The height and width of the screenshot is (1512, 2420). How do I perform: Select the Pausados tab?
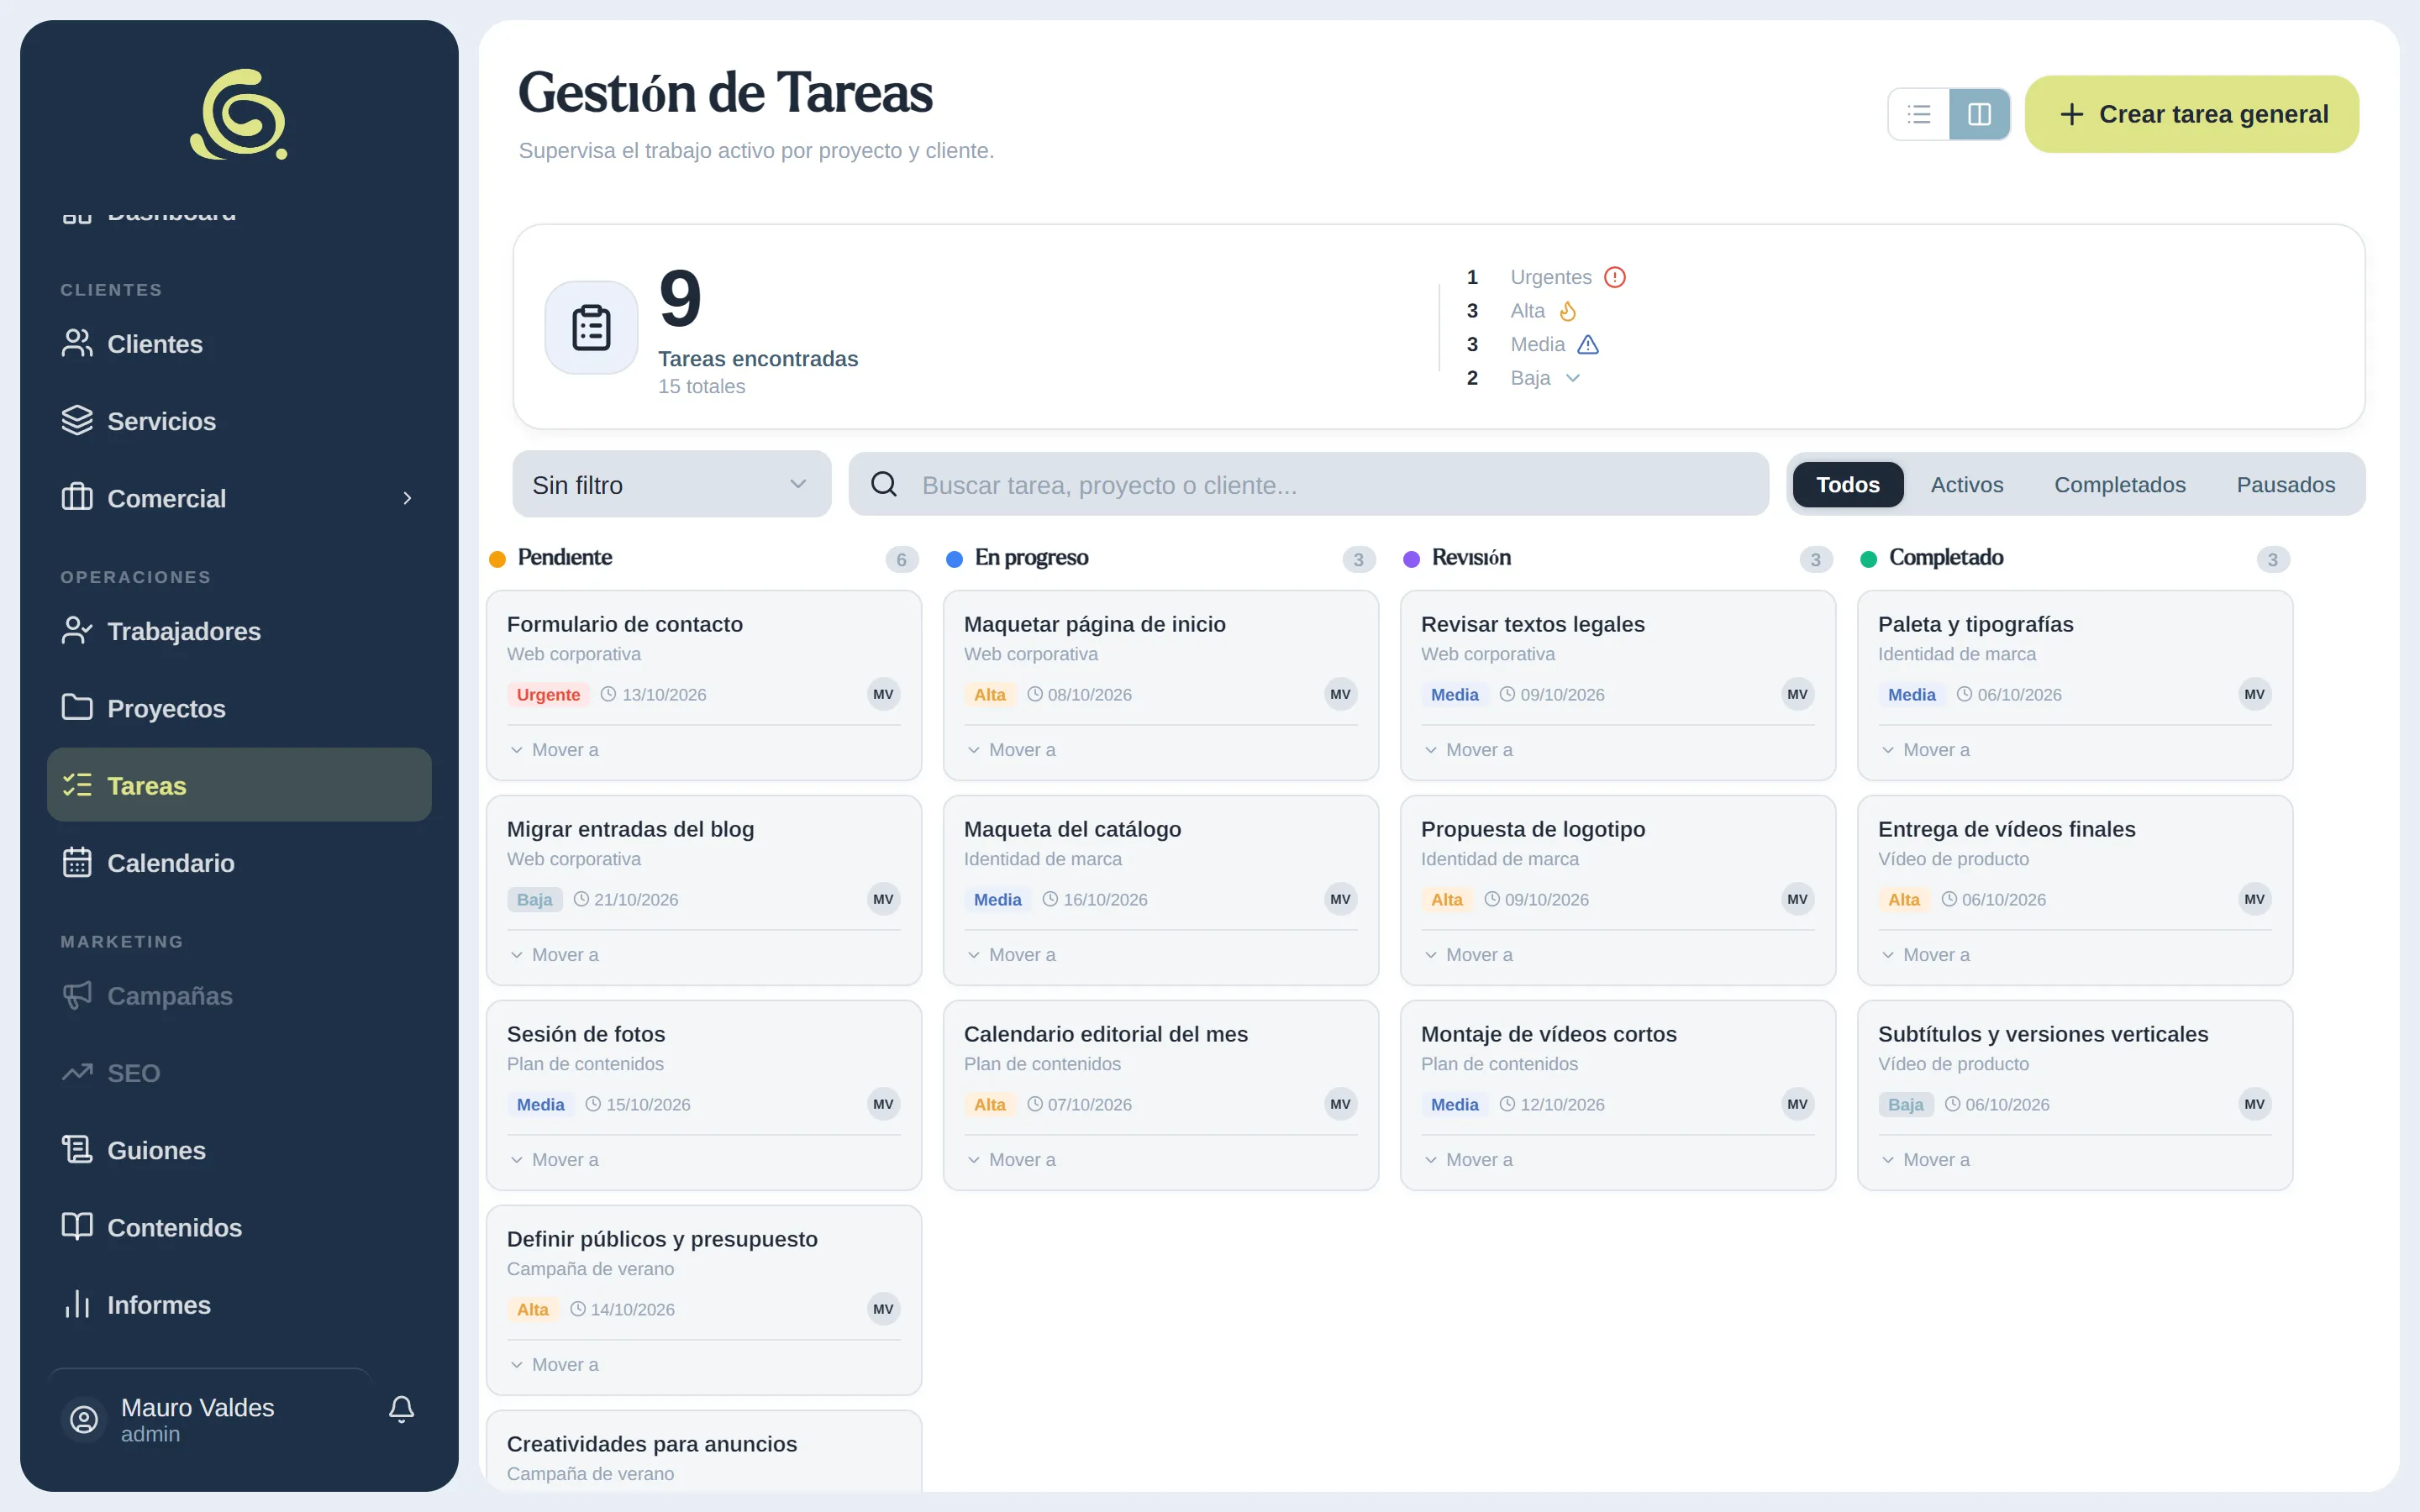tap(2286, 484)
